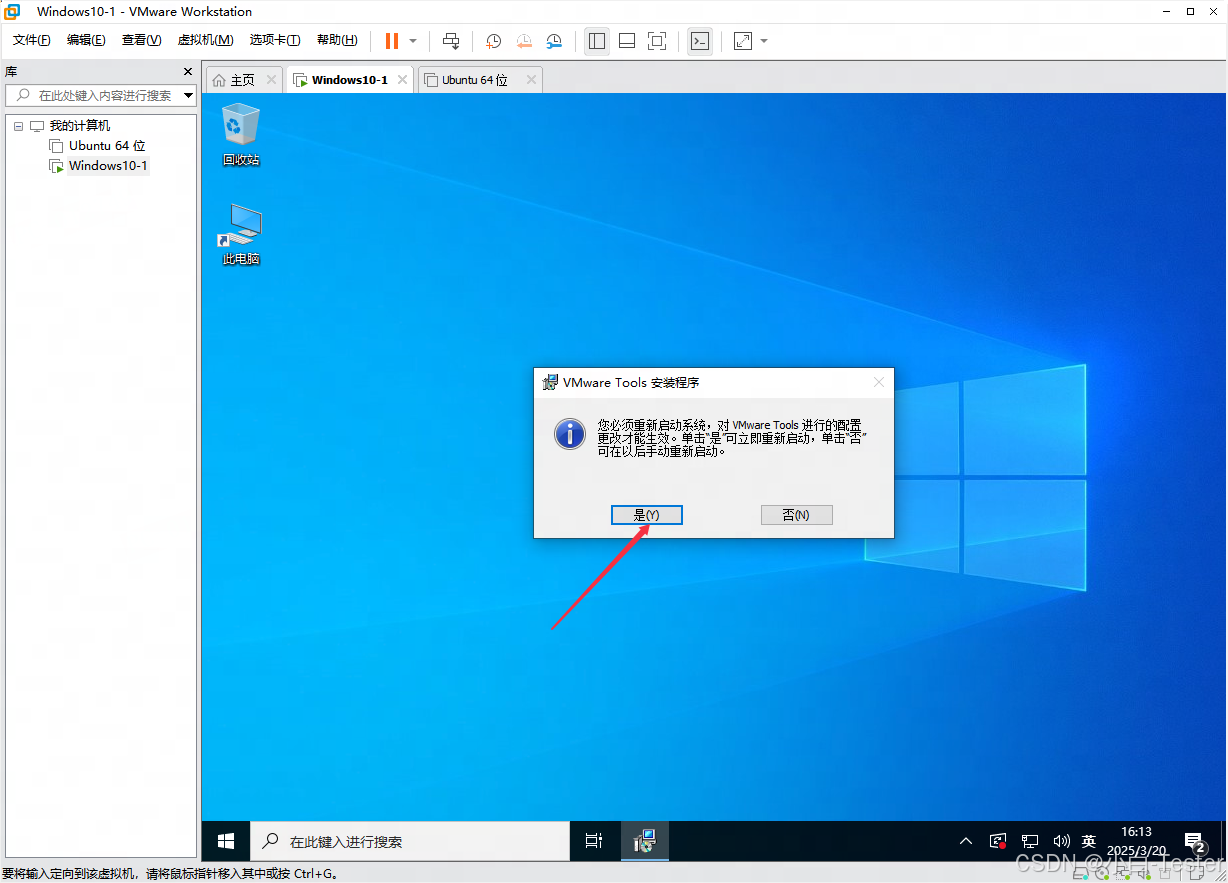Select Ubuntu 64 位 in the library tree
This screenshot has height=883, width=1228.
(107, 146)
